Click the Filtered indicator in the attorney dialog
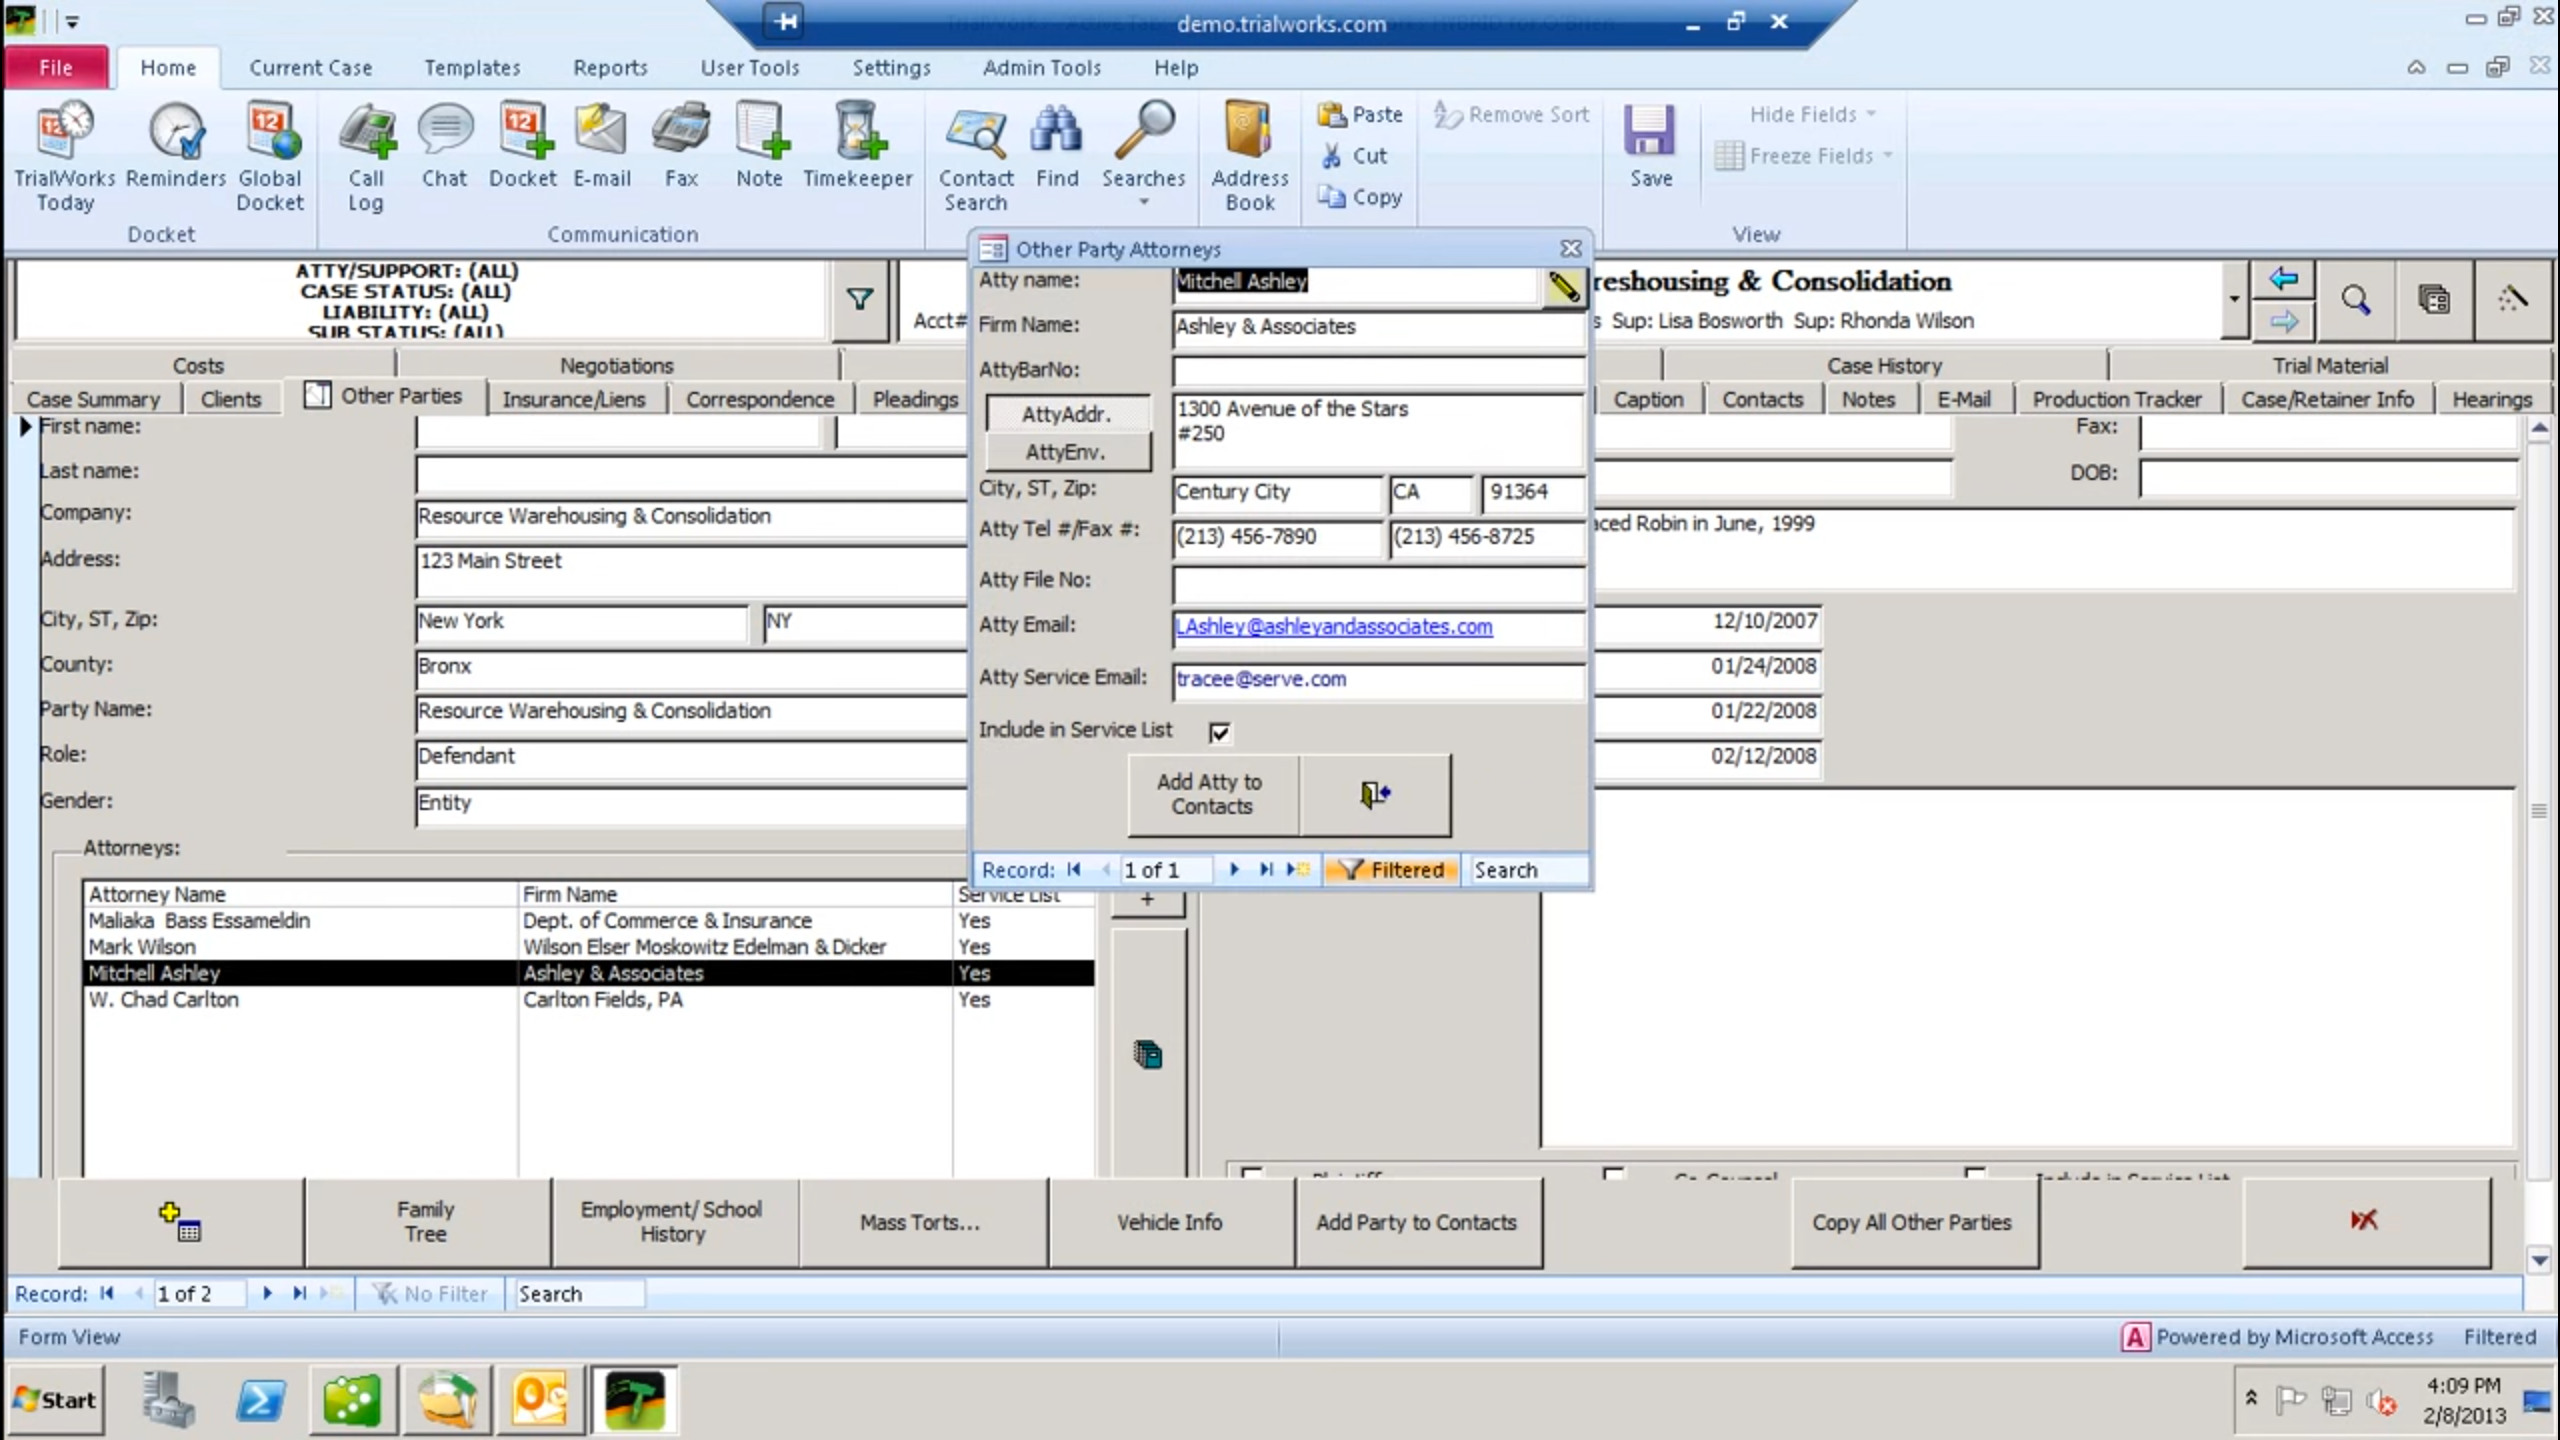The height and width of the screenshot is (1440, 2560). click(x=1392, y=870)
